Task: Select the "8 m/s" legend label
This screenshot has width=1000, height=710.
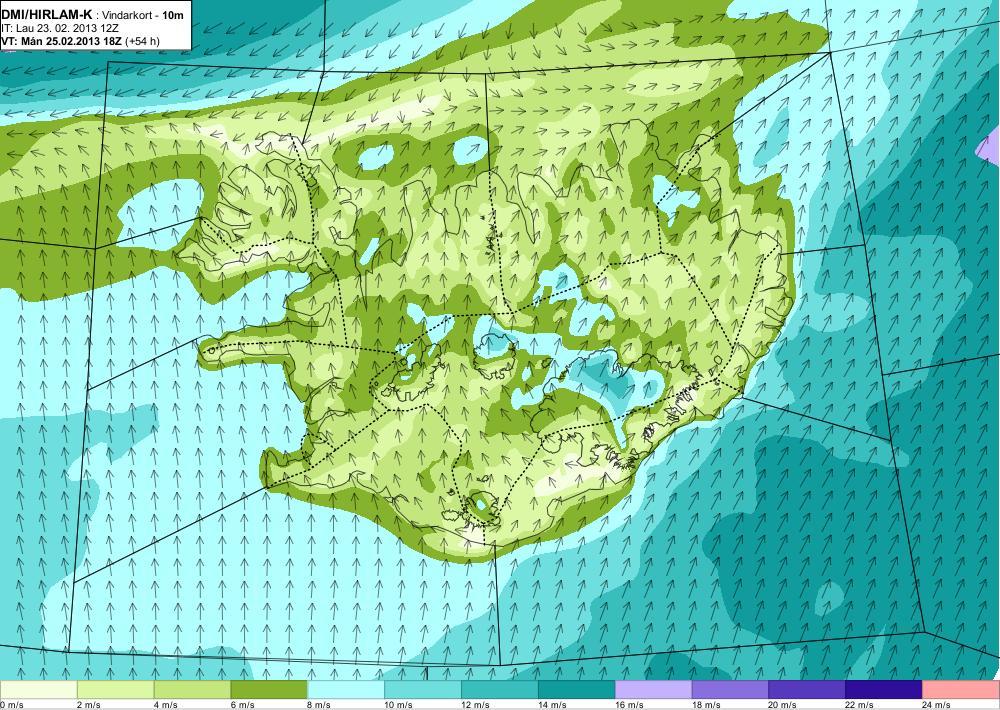Action: click(319, 705)
